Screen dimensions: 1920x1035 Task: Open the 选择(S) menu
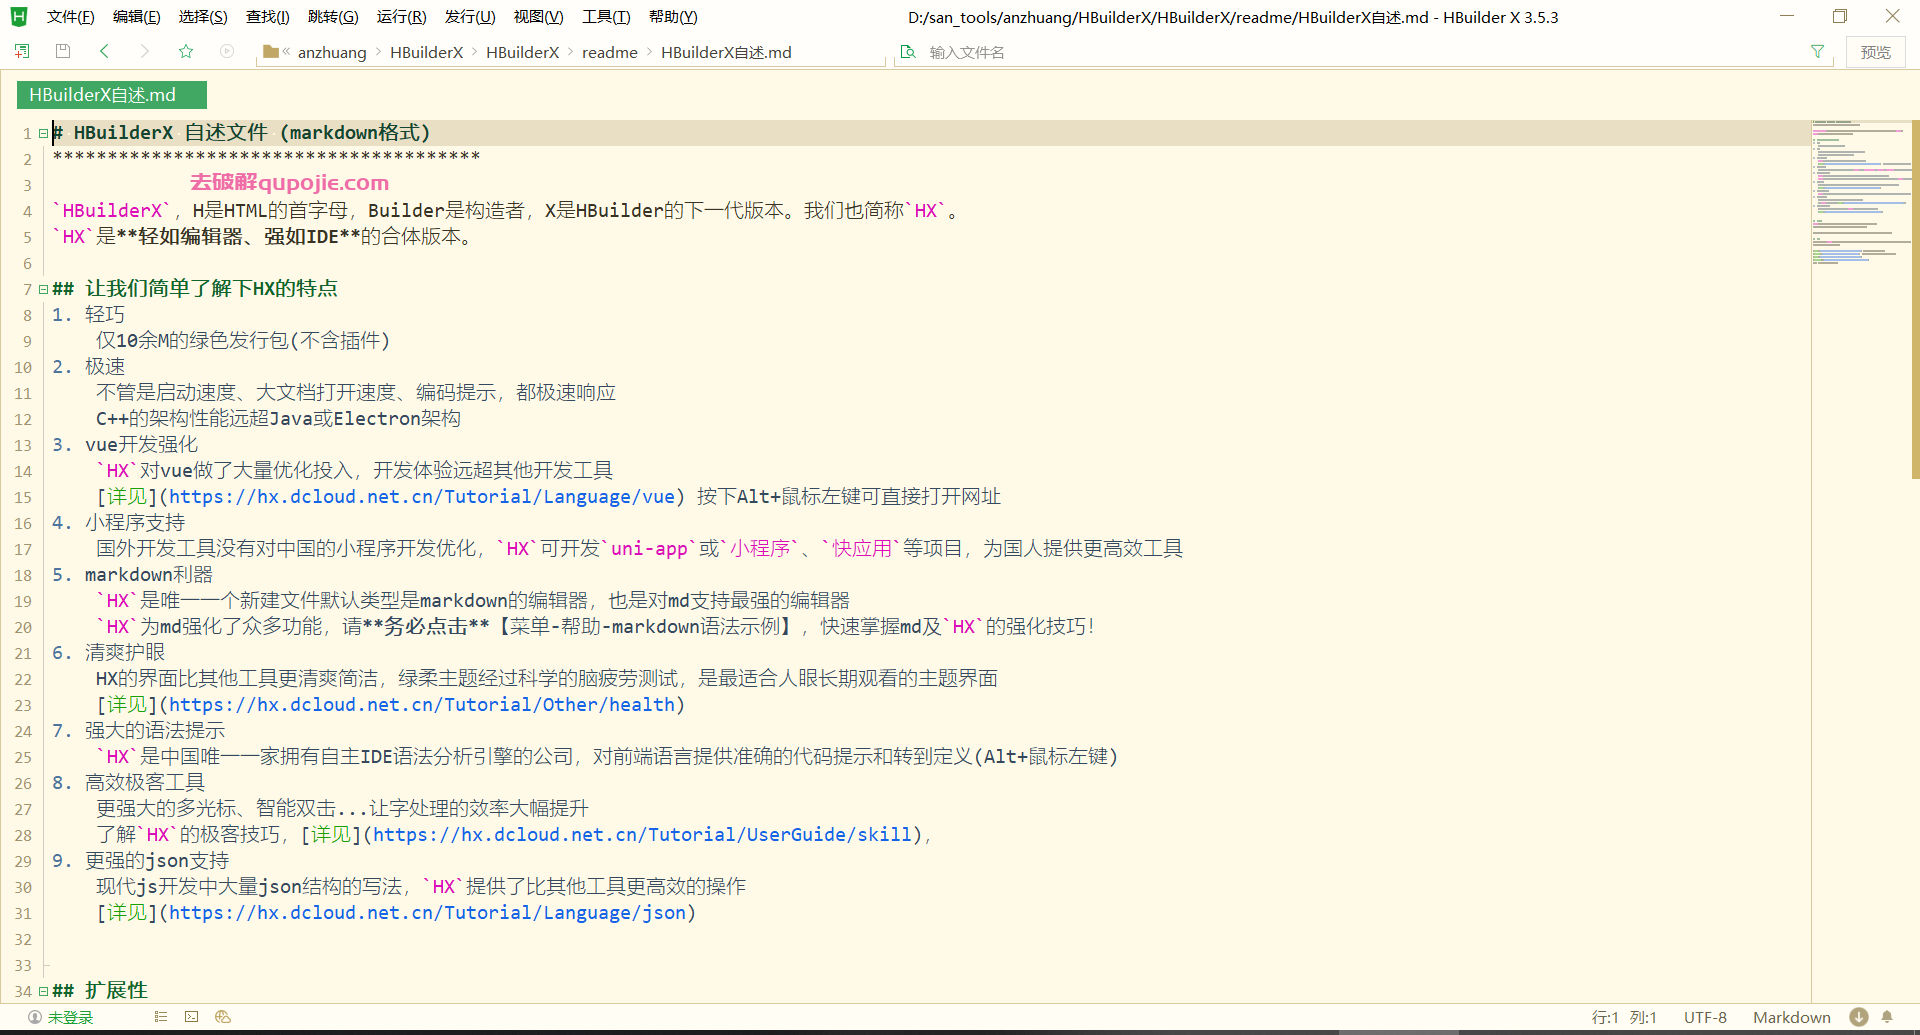(x=203, y=17)
